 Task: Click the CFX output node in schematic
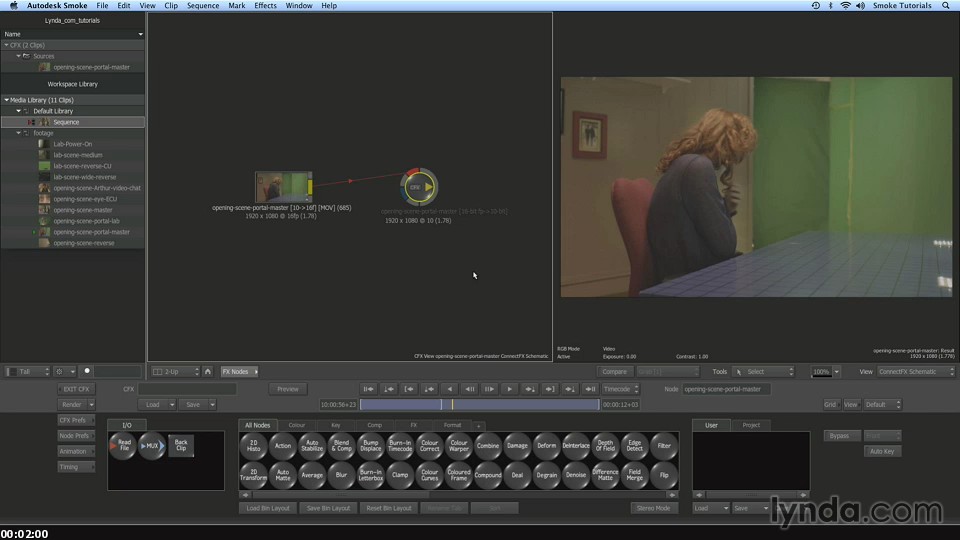pyautogui.click(x=418, y=186)
